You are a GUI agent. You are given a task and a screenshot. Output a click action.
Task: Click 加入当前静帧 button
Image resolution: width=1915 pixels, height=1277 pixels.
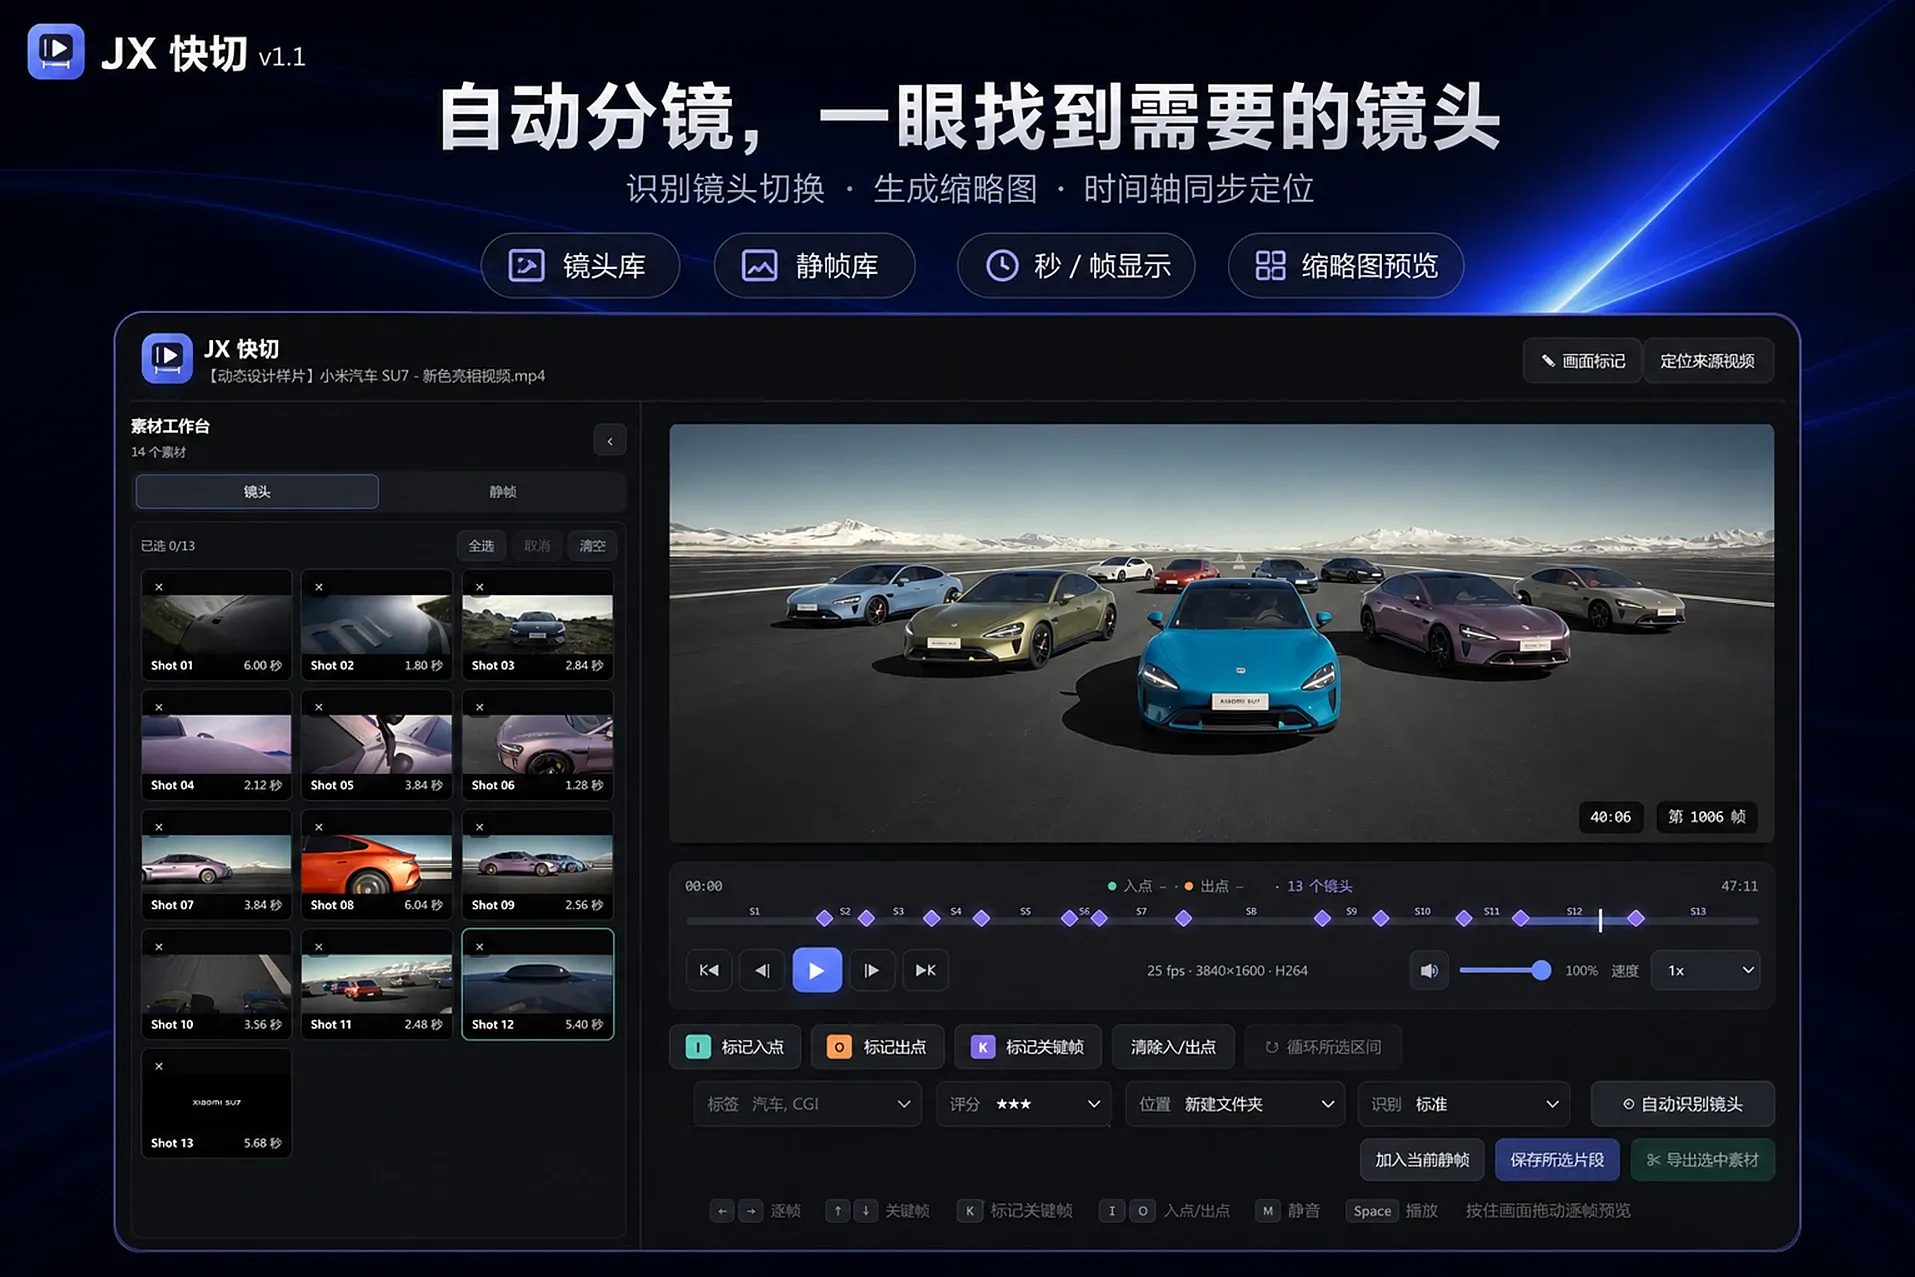[x=1422, y=1160]
